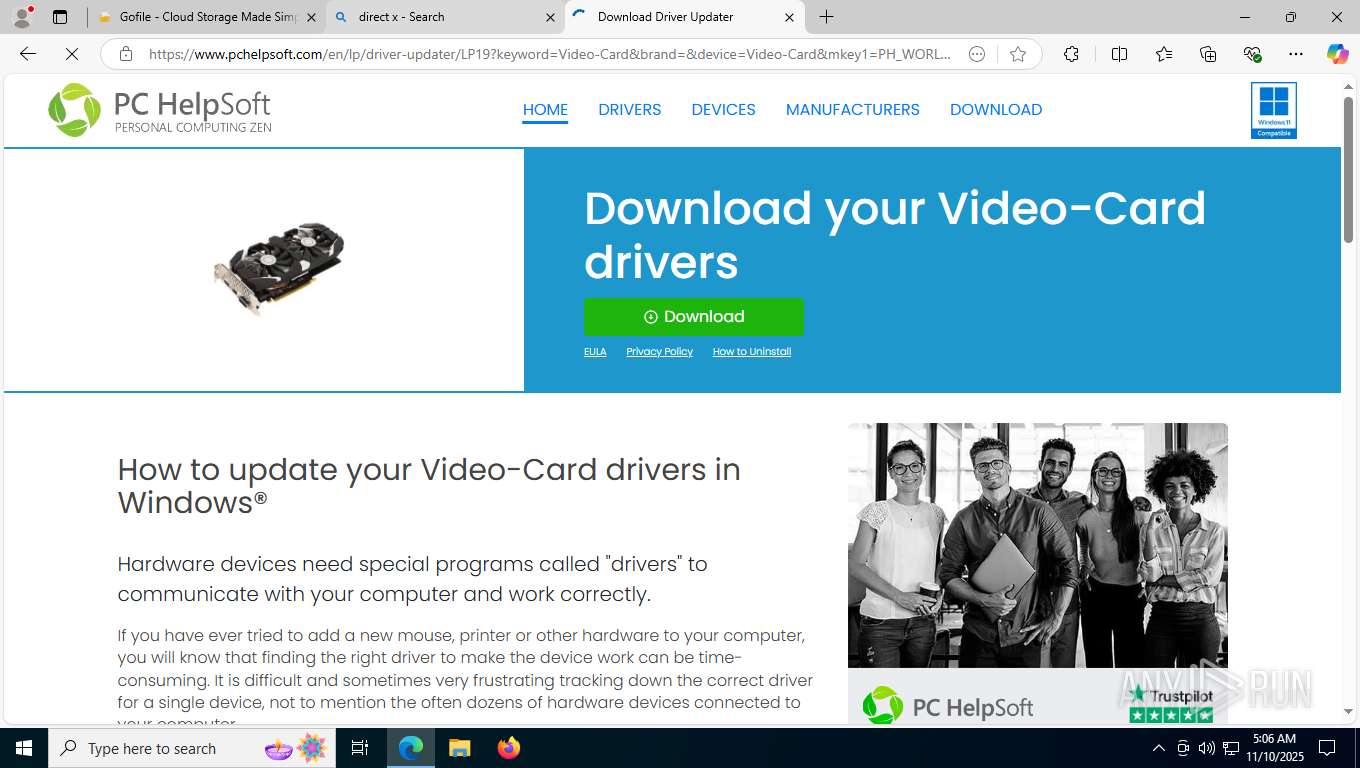Click the address bar URL
Image resolution: width=1360 pixels, height=768 pixels.
[550, 54]
